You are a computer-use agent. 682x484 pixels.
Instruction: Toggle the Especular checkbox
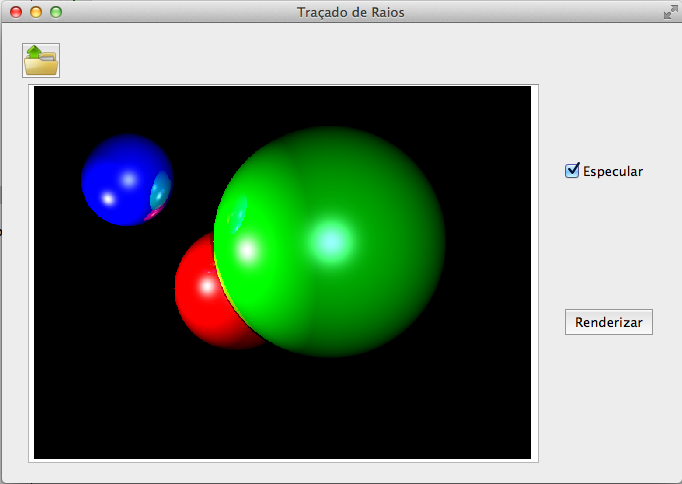click(x=572, y=170)
